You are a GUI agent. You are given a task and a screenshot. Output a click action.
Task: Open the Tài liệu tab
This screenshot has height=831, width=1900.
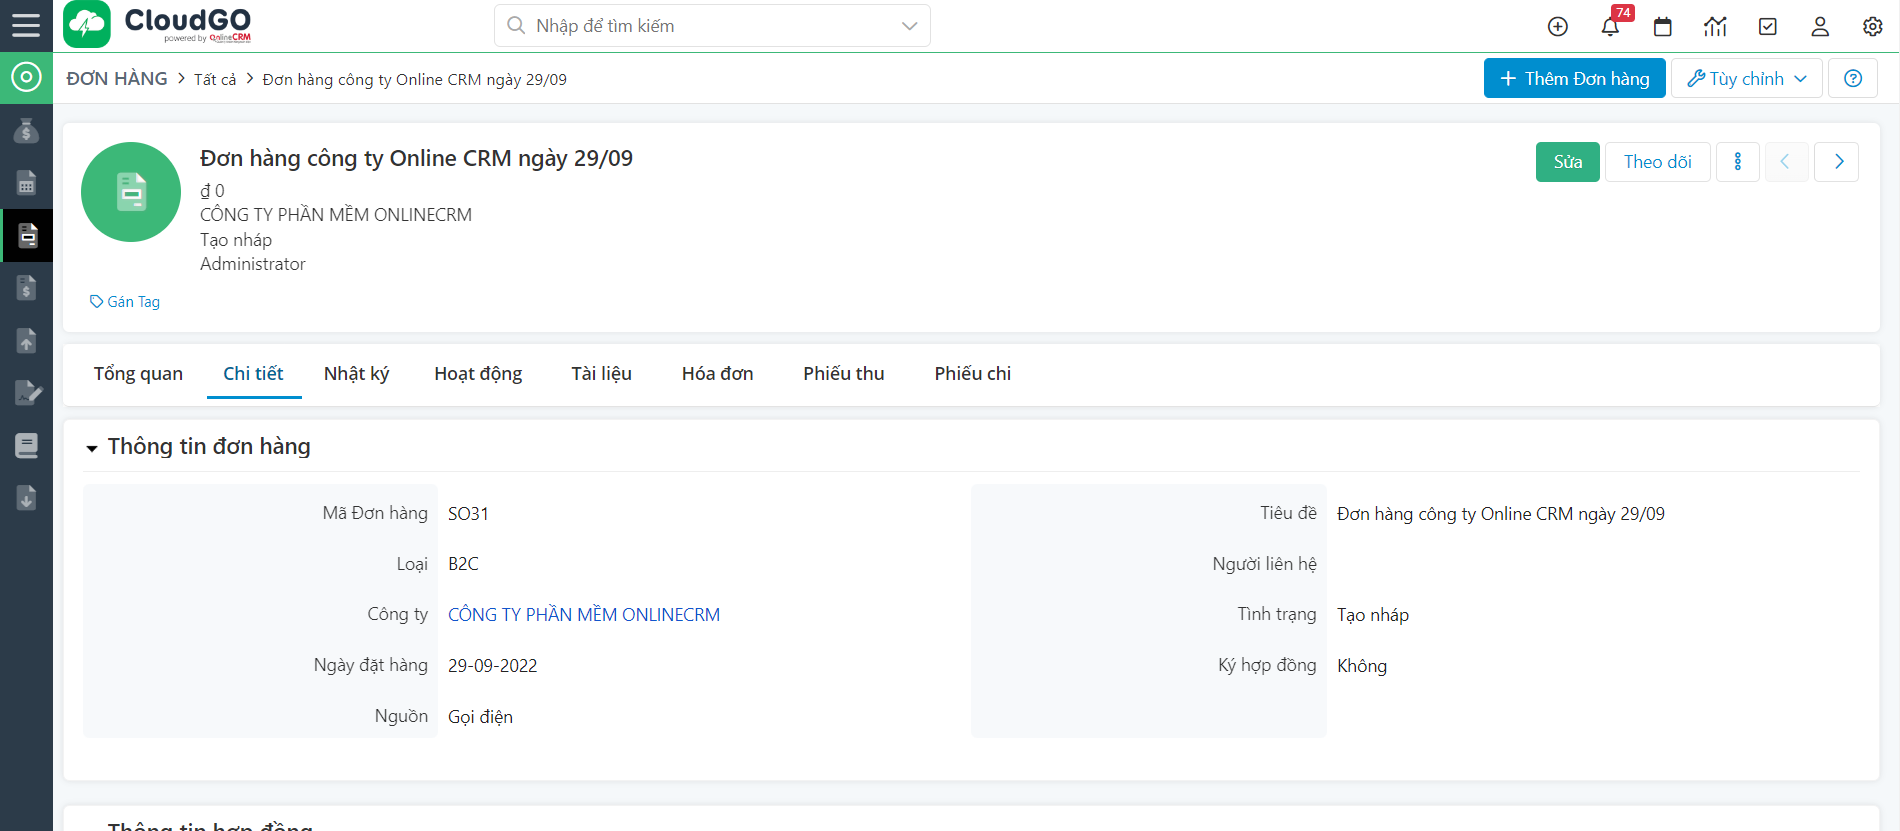601,374
